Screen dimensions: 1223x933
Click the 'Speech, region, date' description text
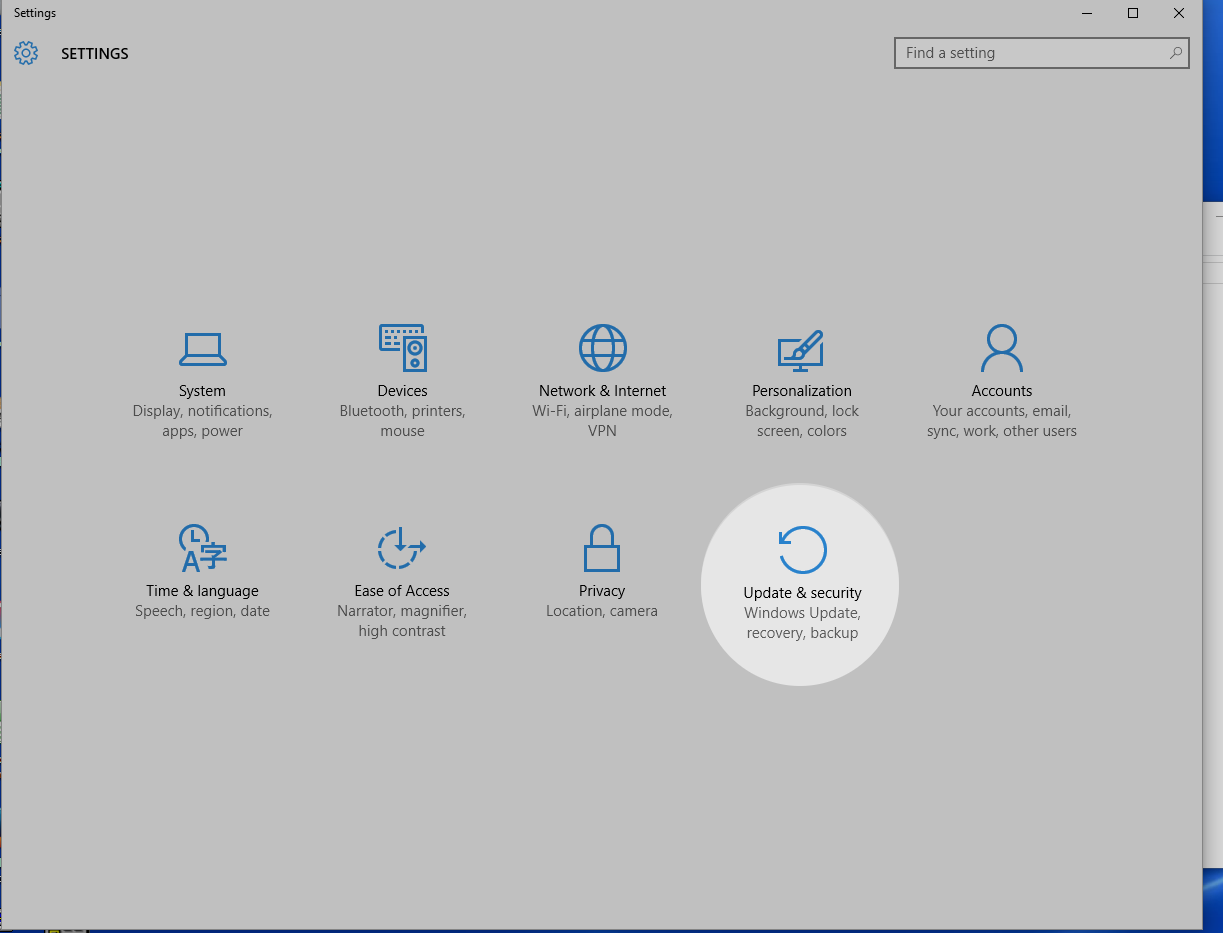pos(202,611)
